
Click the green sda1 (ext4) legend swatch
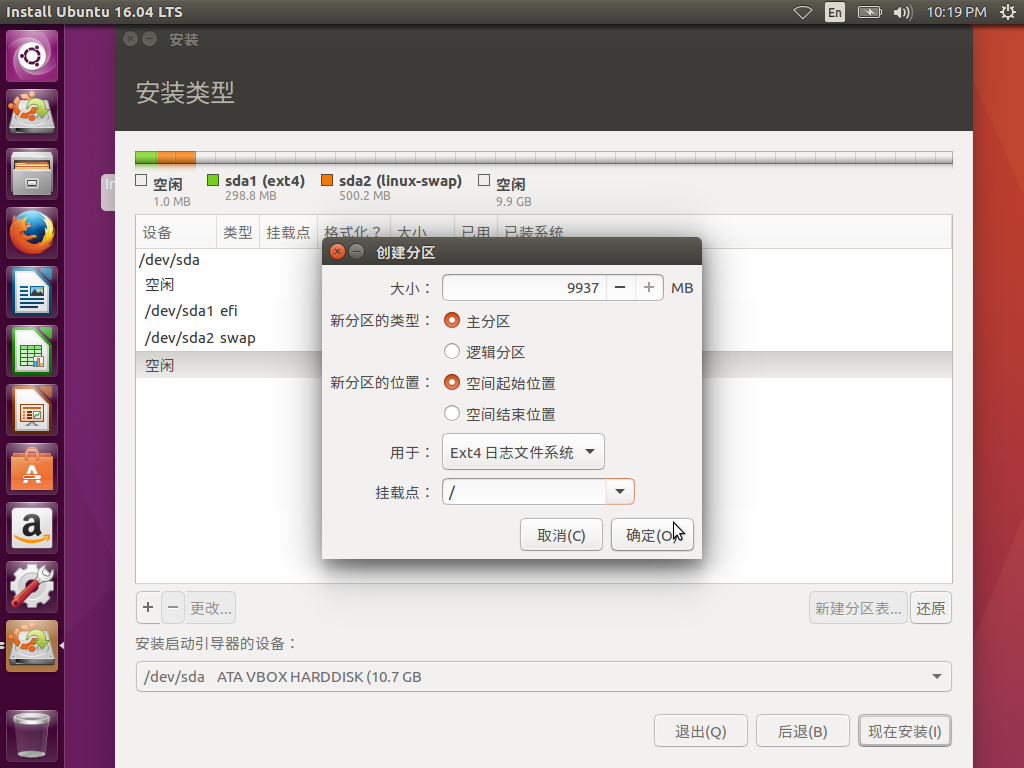click(x=213, y=180)
